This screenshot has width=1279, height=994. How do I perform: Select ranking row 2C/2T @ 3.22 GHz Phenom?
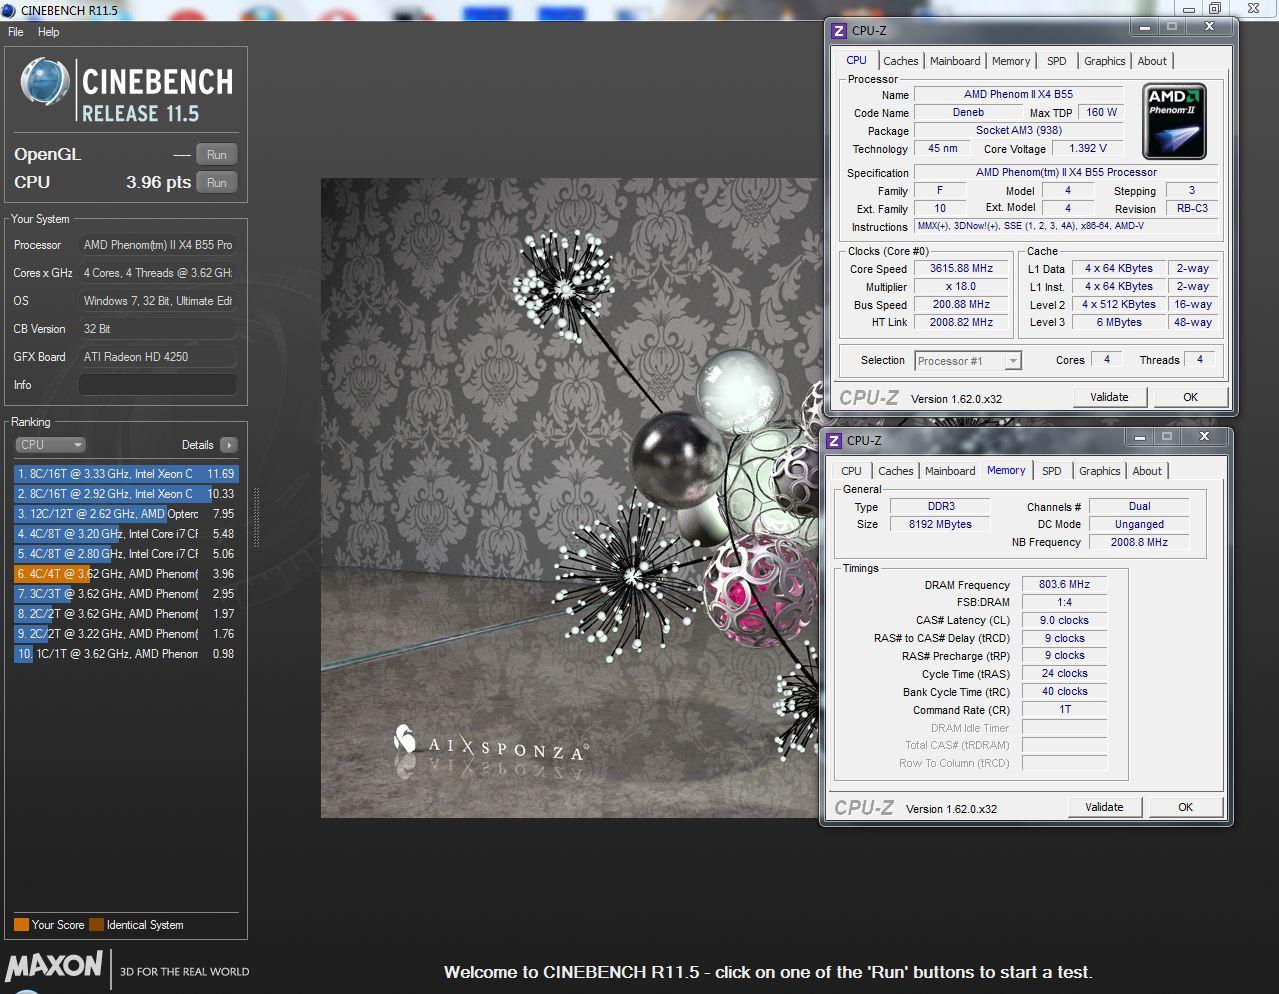tap(126, 634)
